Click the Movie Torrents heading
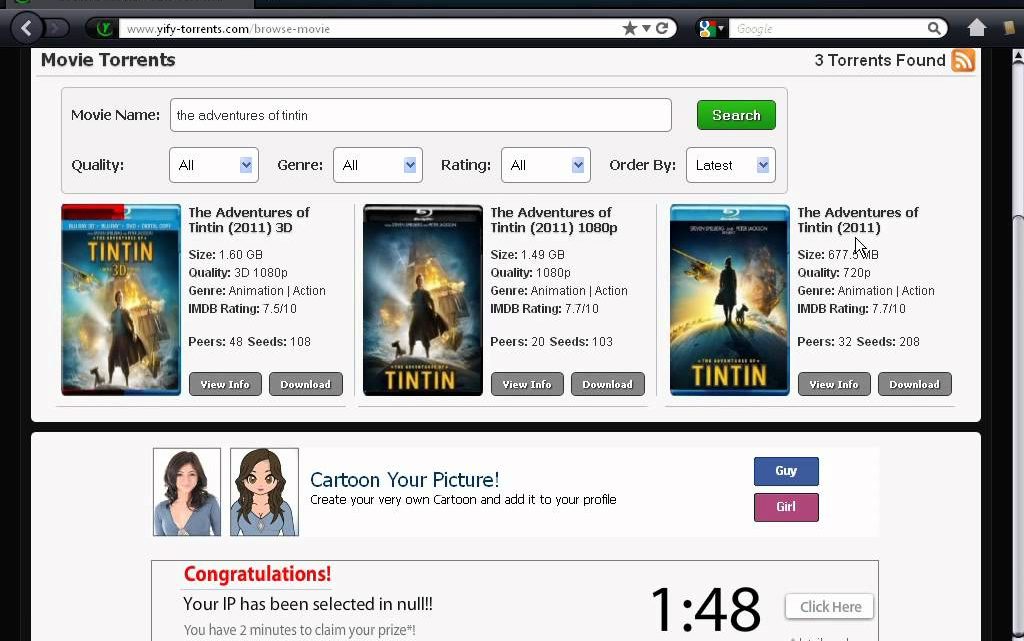Viewport: 1024px width, 641px height. click(x=108, y=60)
